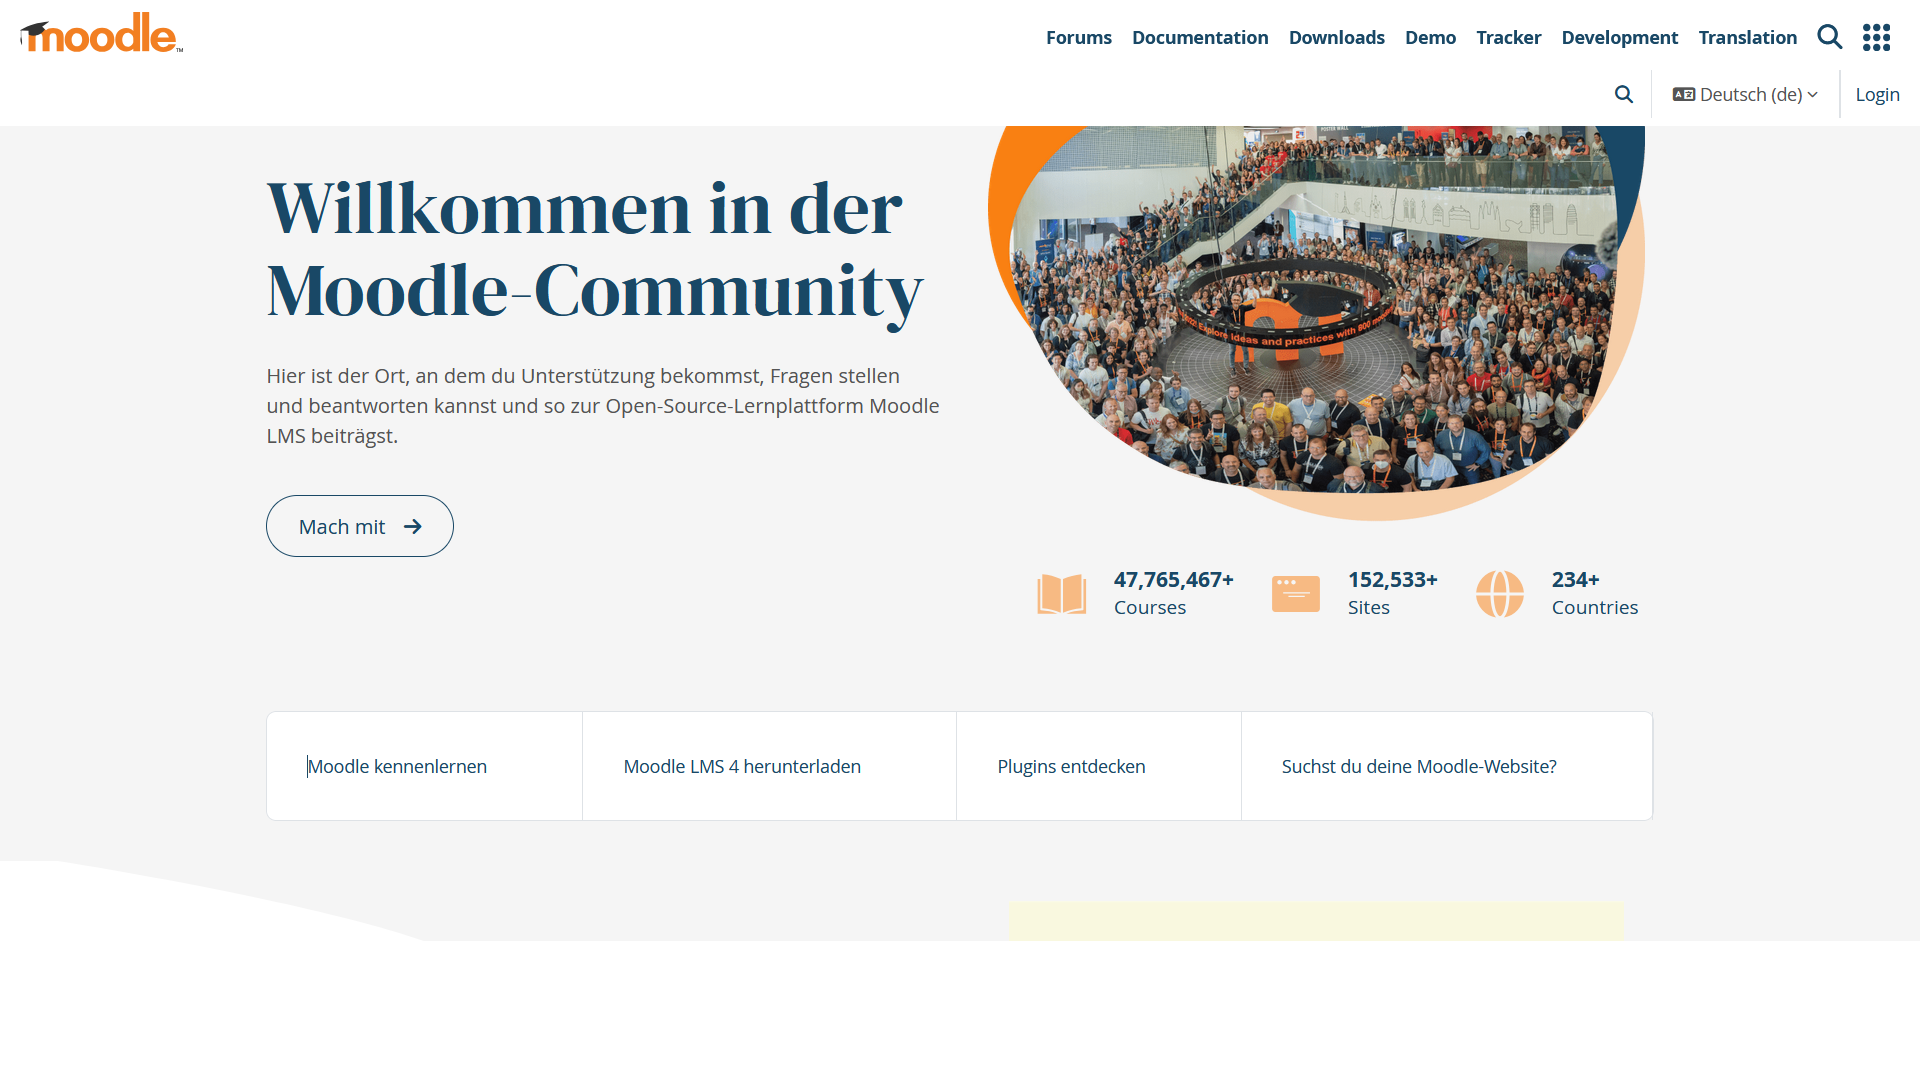Click the apps grid icon top right
The width and height of the screenshot is (1920, 1080).
[x=1877, y=37]
